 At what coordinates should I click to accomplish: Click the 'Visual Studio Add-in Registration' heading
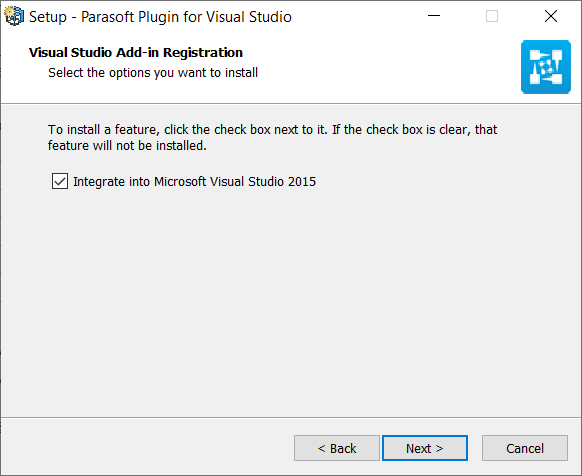tap(136, 52)
